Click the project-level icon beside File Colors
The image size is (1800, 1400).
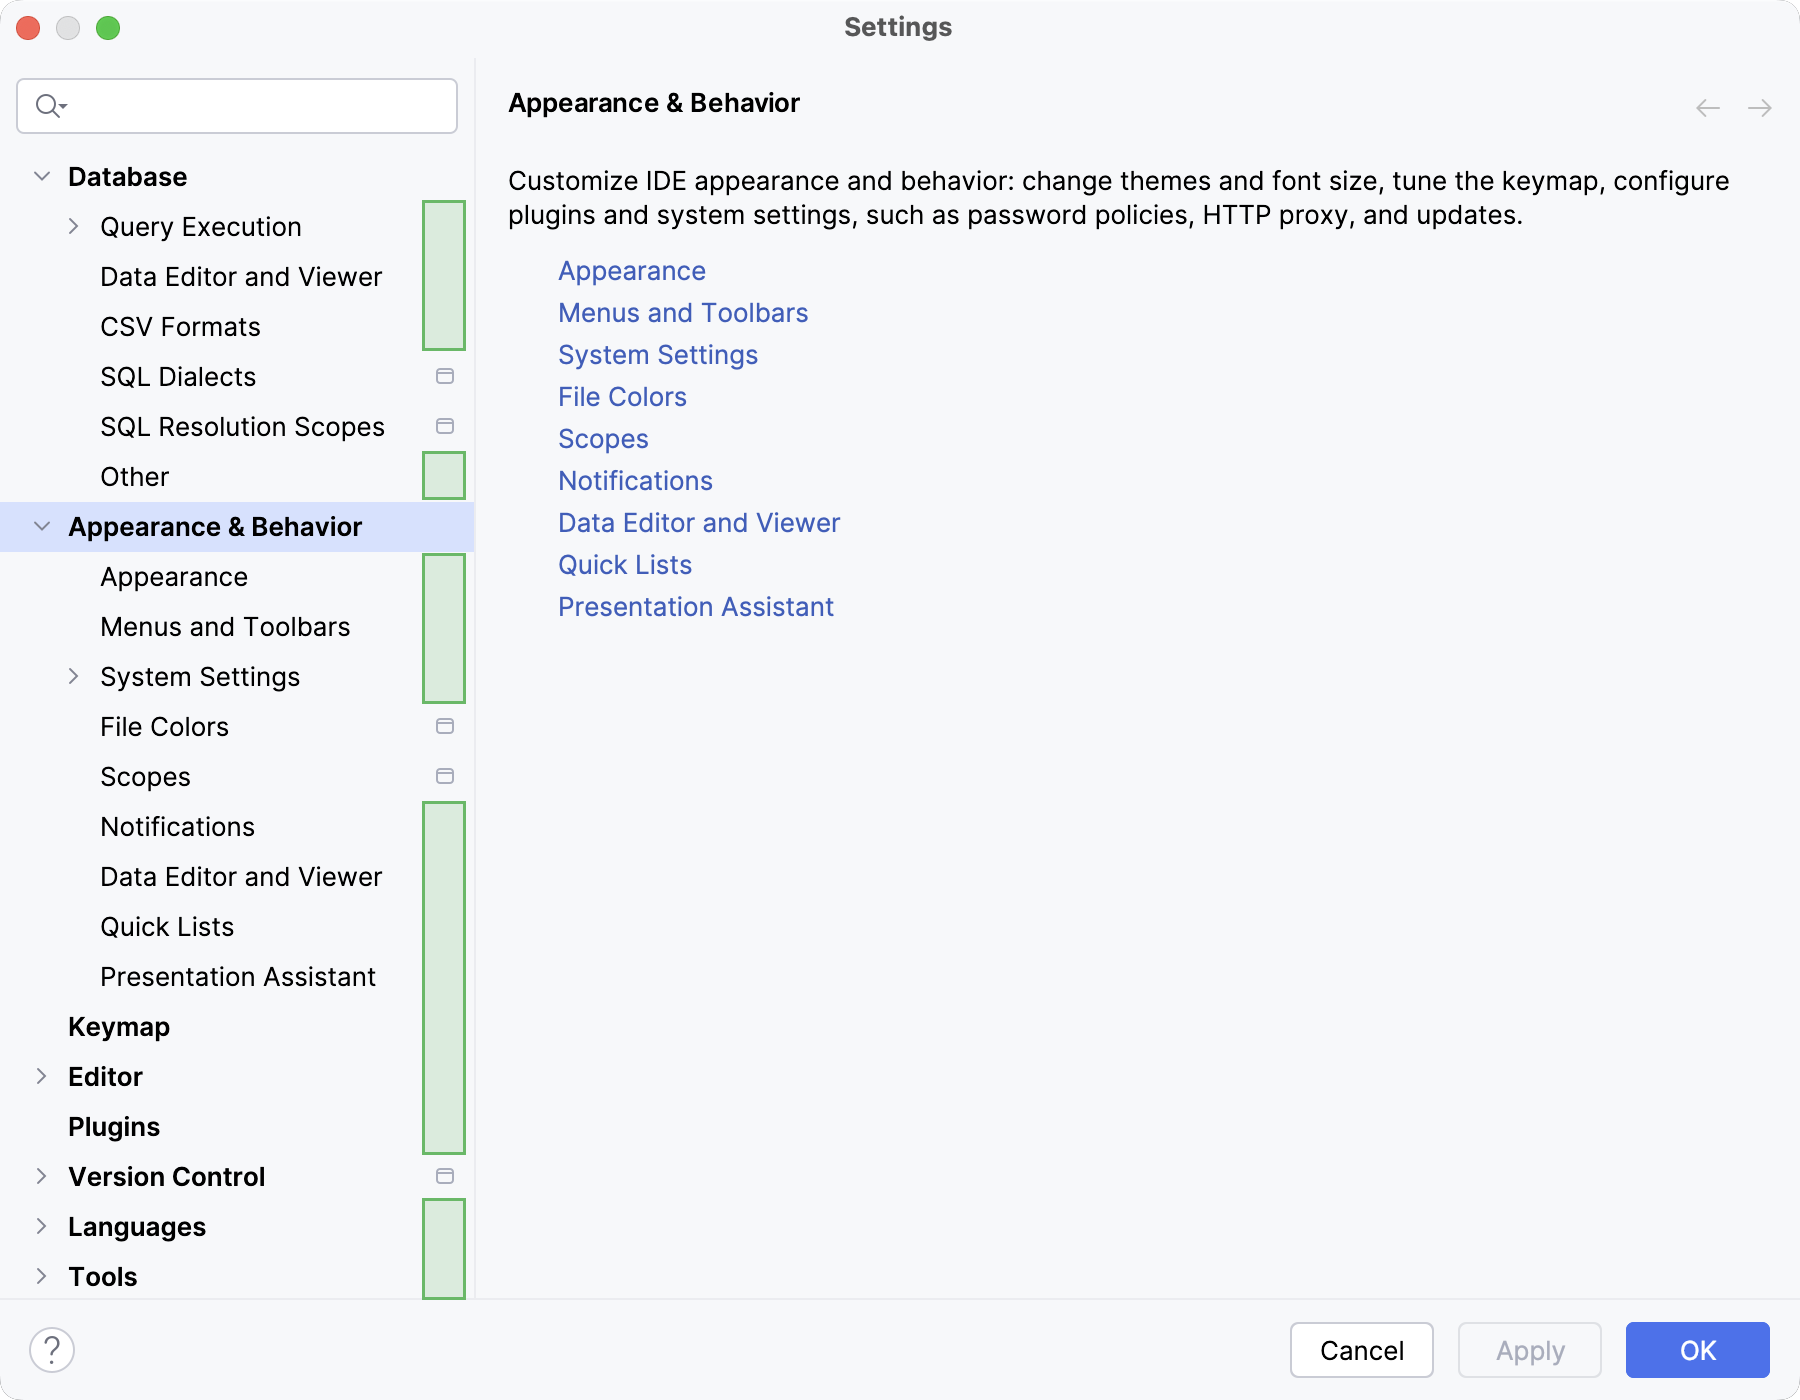point(445,726)
